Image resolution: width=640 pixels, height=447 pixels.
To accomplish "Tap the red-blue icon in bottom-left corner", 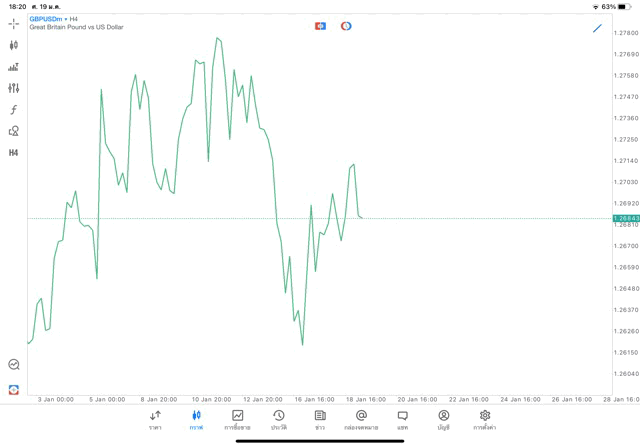I will pos(14,389).
